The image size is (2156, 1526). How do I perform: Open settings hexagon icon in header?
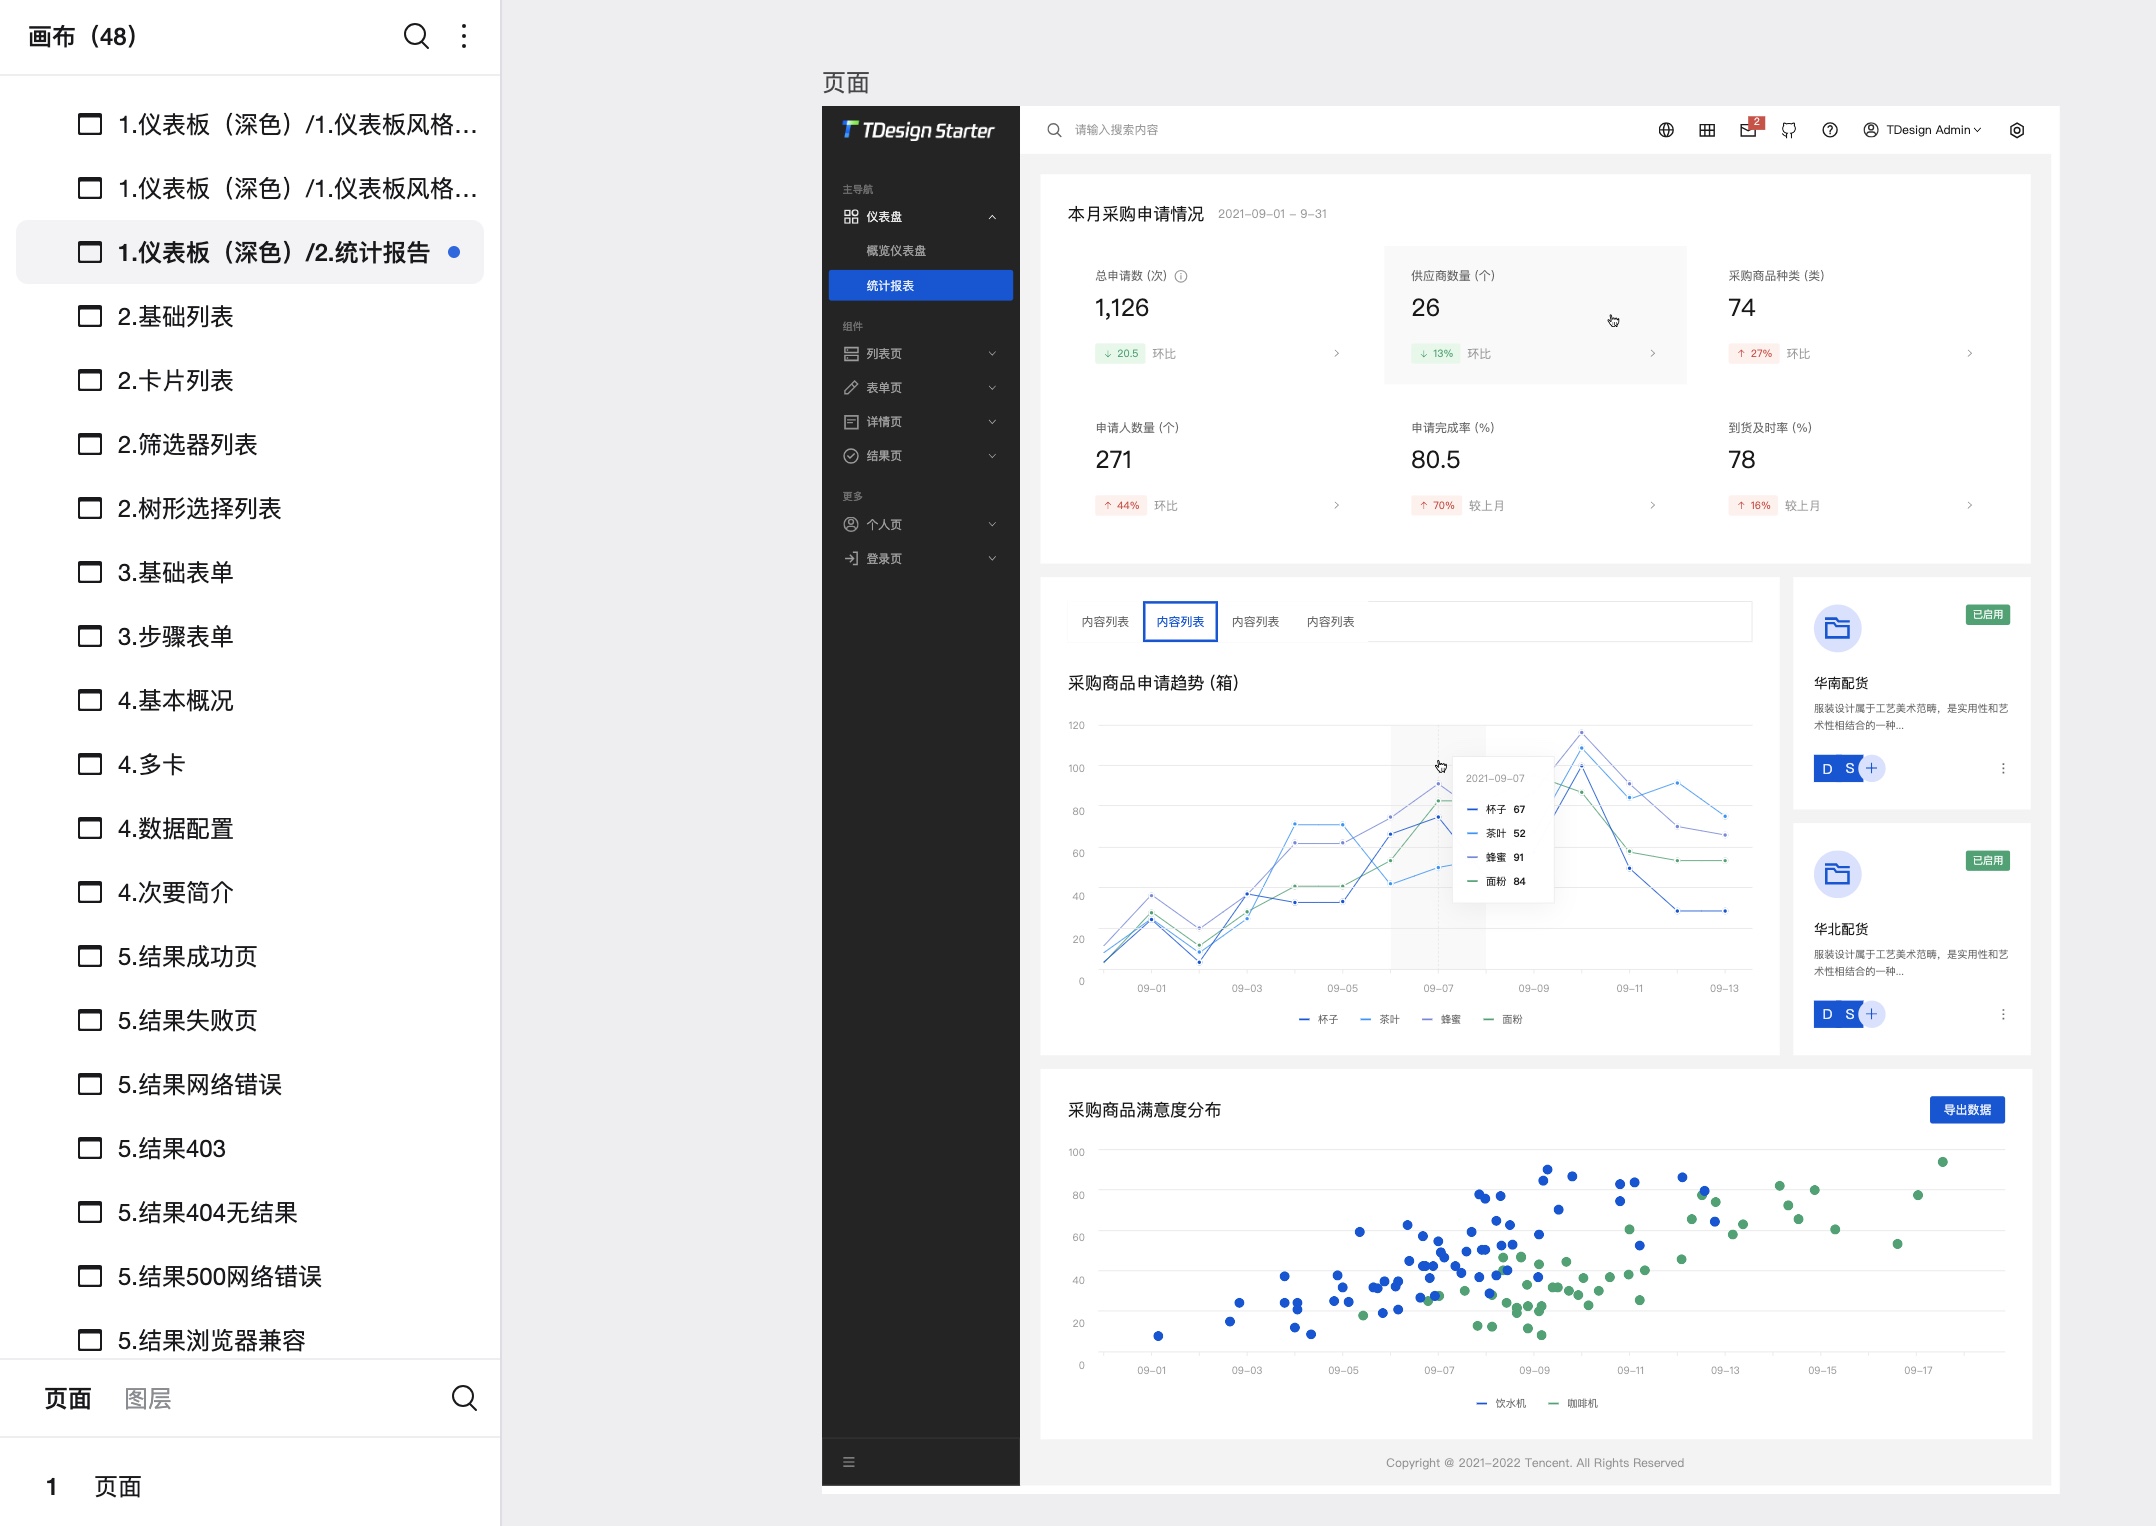pyautogui.click(x=2017, y=130)
